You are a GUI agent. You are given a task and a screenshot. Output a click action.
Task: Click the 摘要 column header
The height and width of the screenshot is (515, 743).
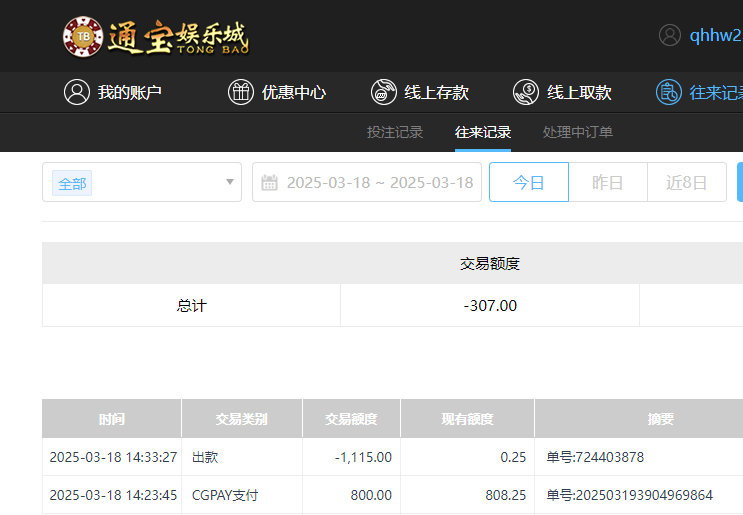coord(661,419)
